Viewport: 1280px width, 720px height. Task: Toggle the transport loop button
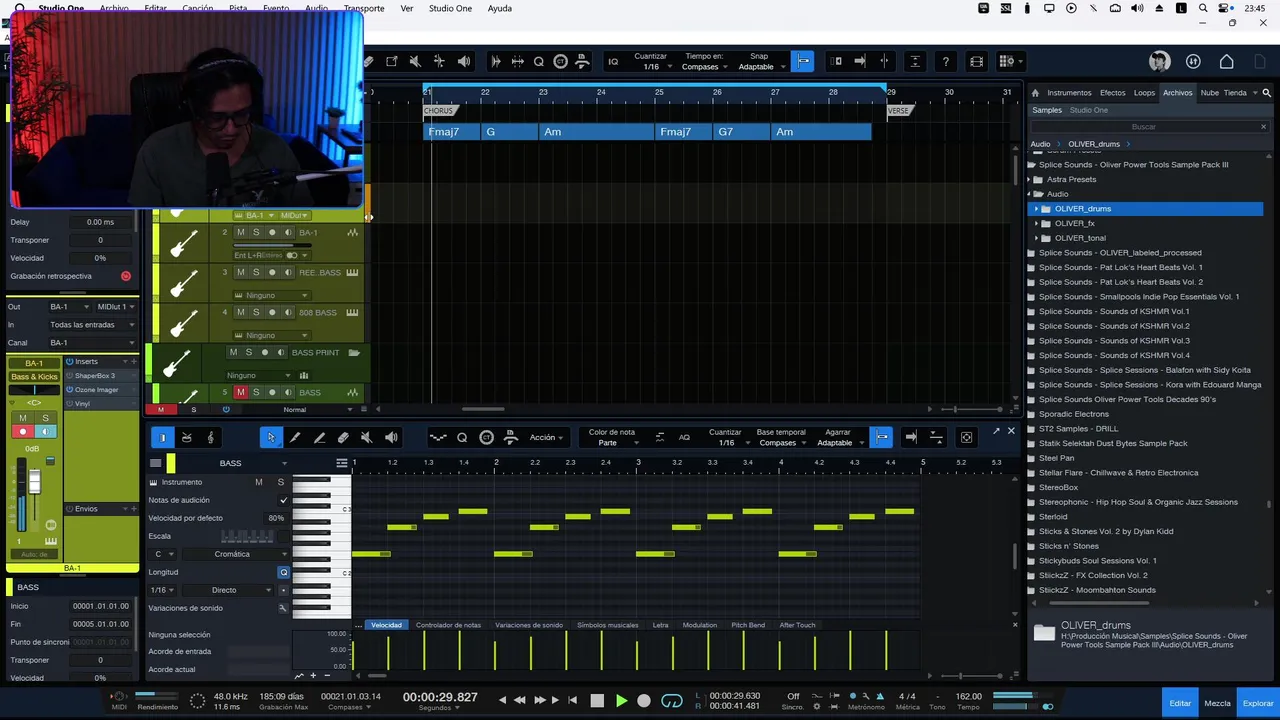(672, 701)
